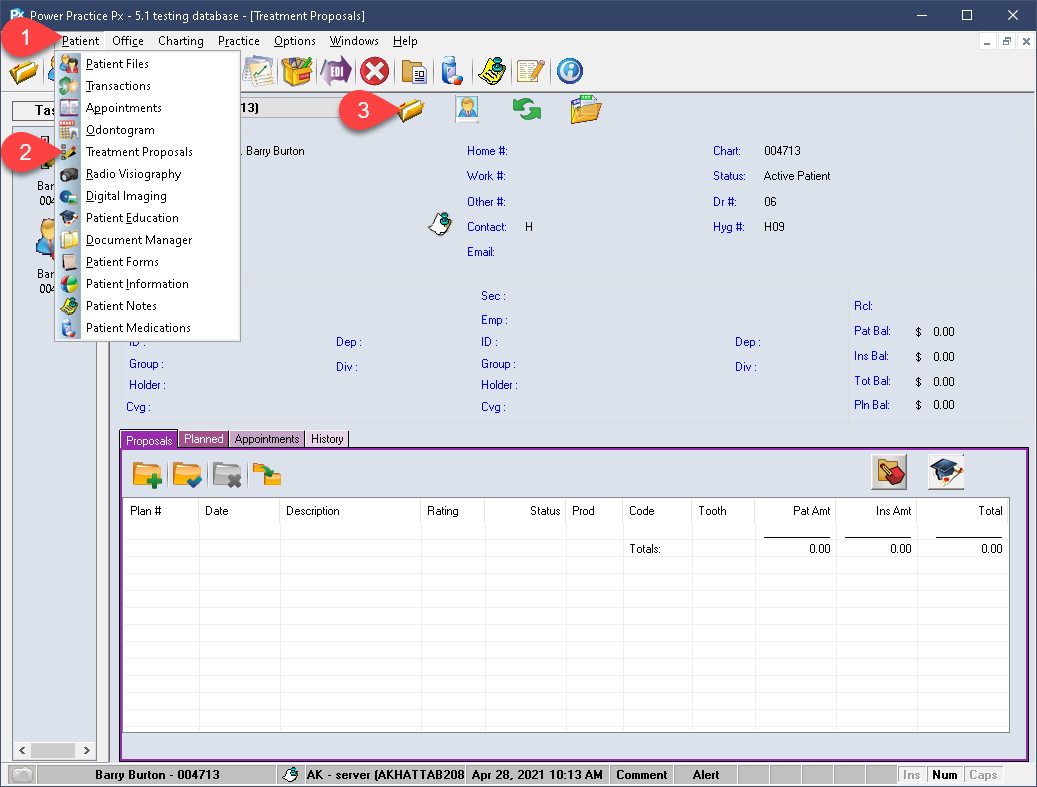The width and height of the screenshot is (1037, 787).
Task: Click the Plan # column header
Action: point(160,511)
